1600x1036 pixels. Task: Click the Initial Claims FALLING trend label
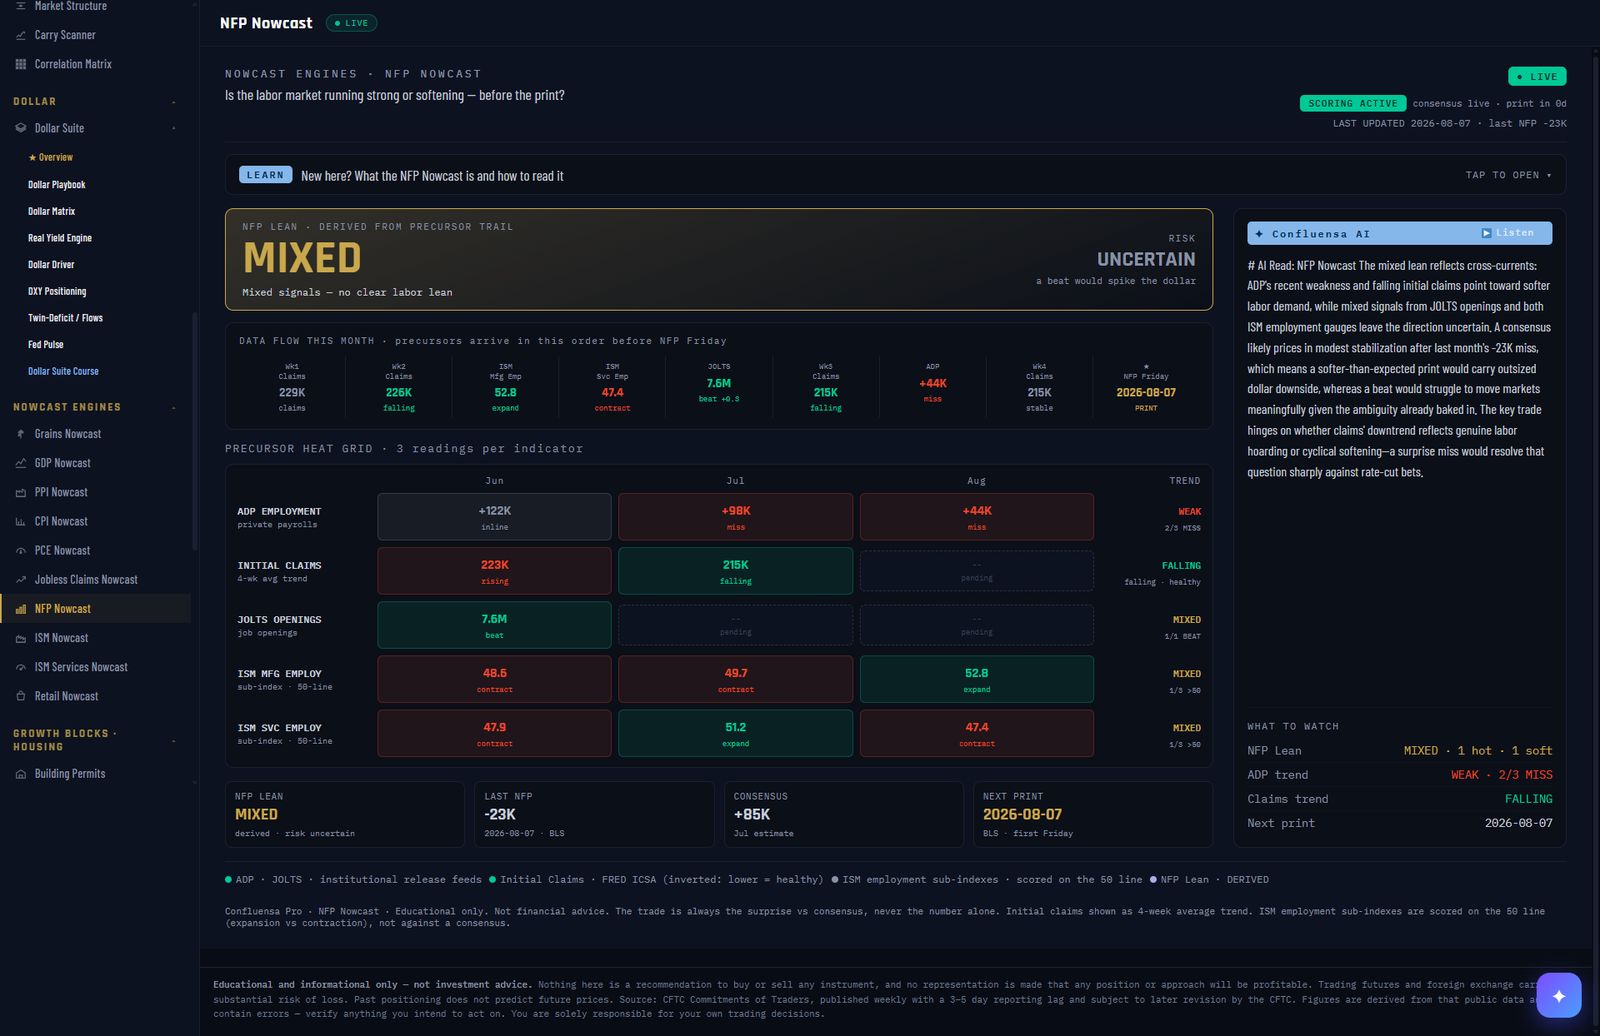[x=1181, y=566]
